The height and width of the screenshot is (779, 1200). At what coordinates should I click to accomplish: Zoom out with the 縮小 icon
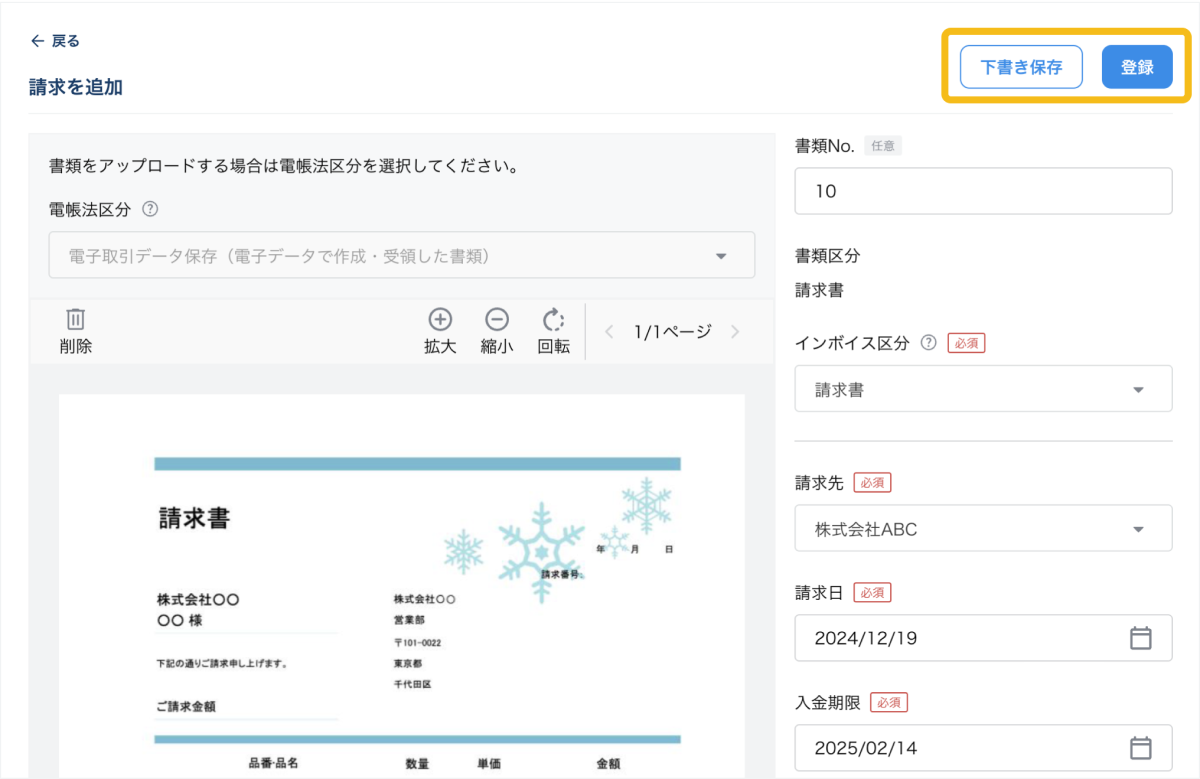[x=497, y=320]
